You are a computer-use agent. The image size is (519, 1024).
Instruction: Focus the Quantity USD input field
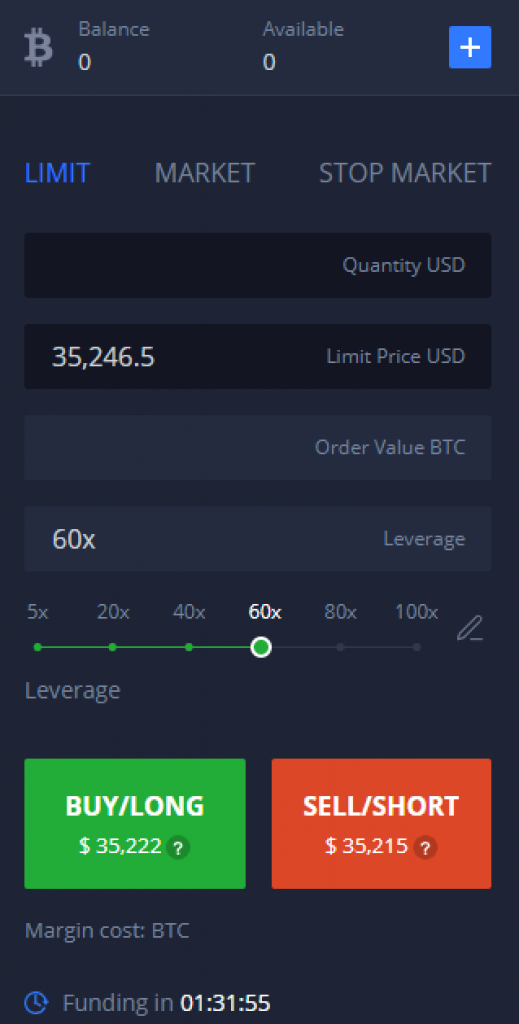[258, 265]
